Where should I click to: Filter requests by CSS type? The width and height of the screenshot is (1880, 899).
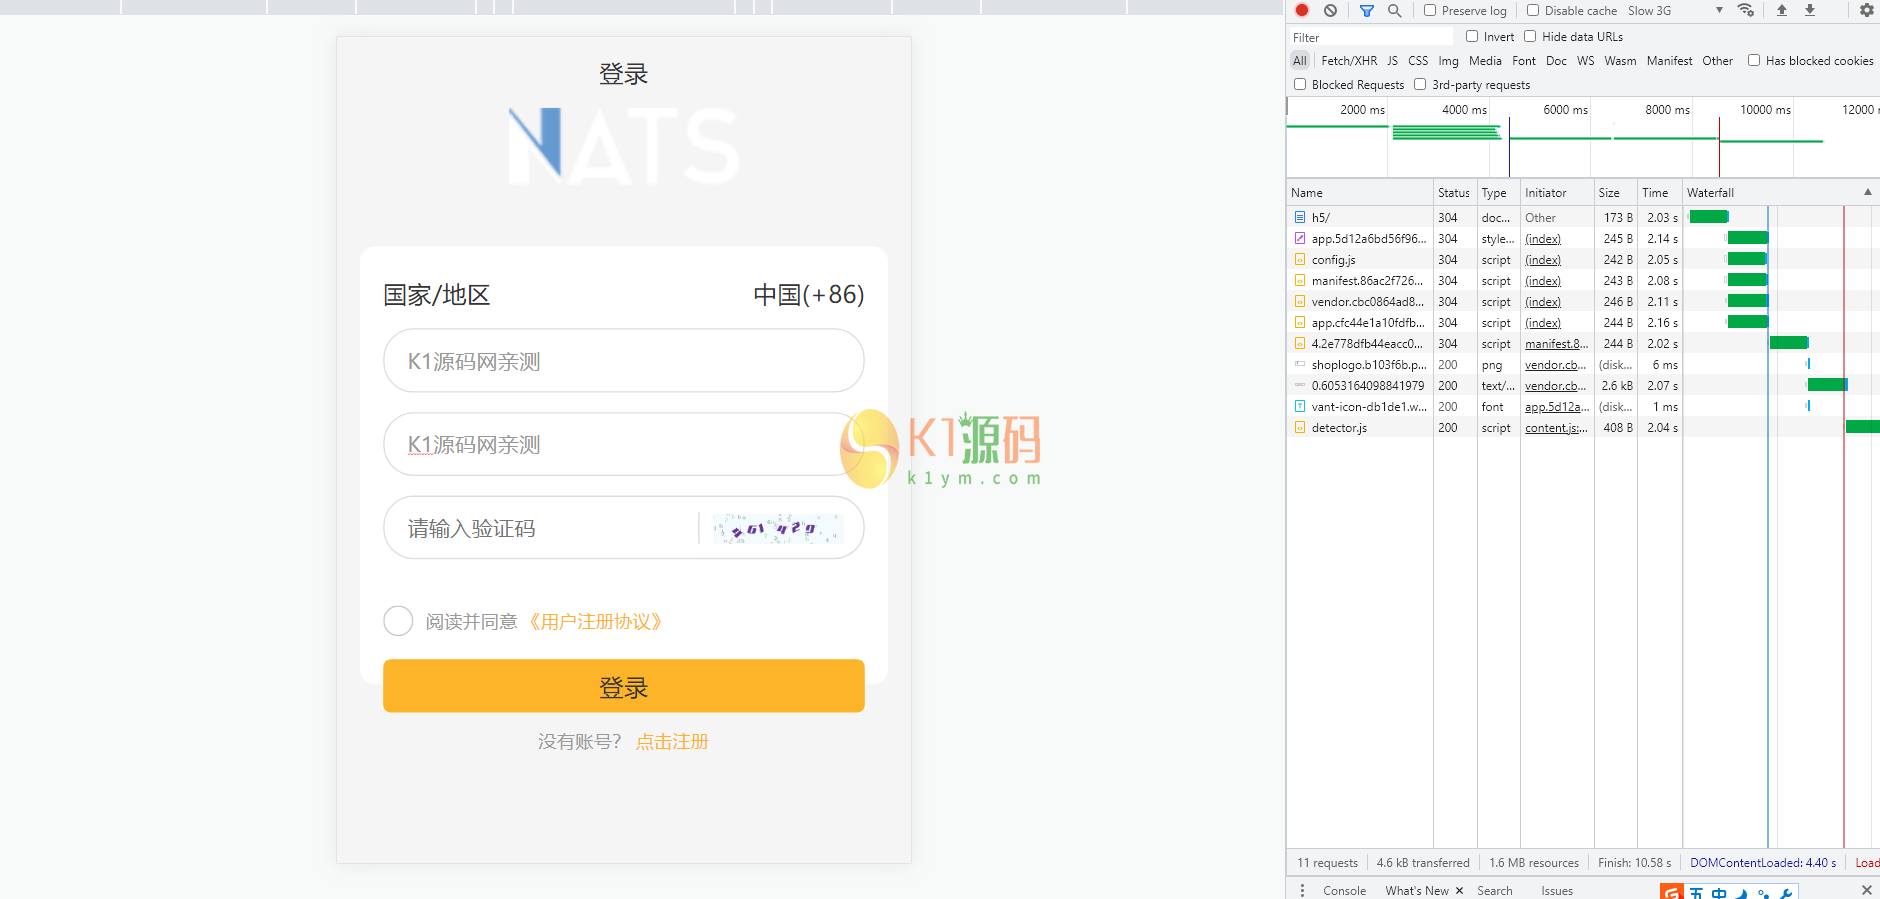(x=1418, y=61)
